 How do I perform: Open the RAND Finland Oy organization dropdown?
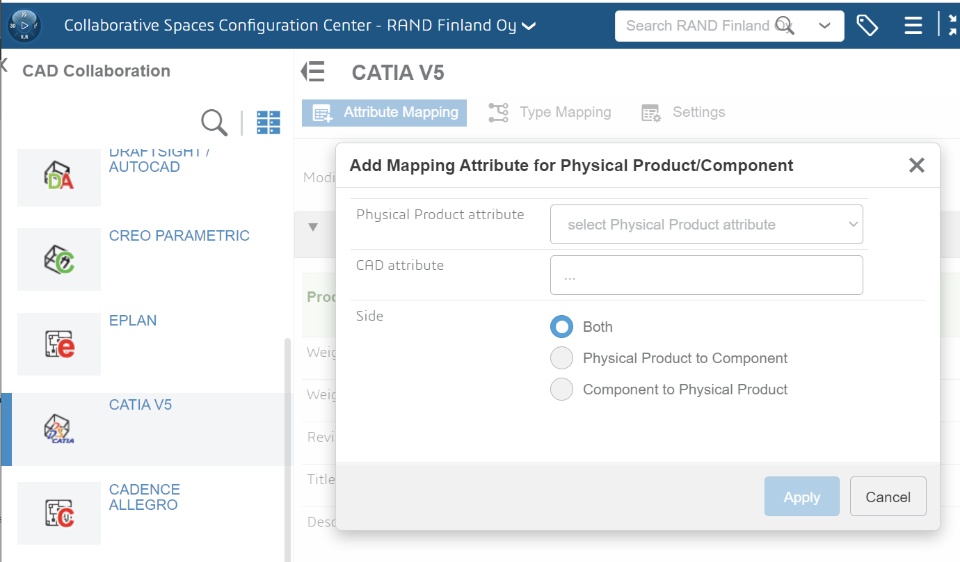coord(529,26)
